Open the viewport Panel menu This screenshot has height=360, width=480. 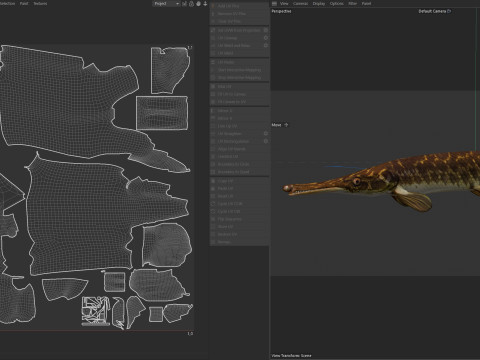366,3
